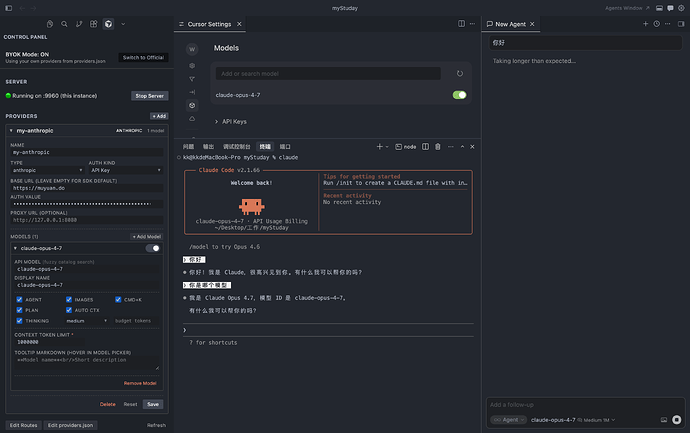Refresh the models list in settings
Screen dimensions: 690x433
(459, 73)
